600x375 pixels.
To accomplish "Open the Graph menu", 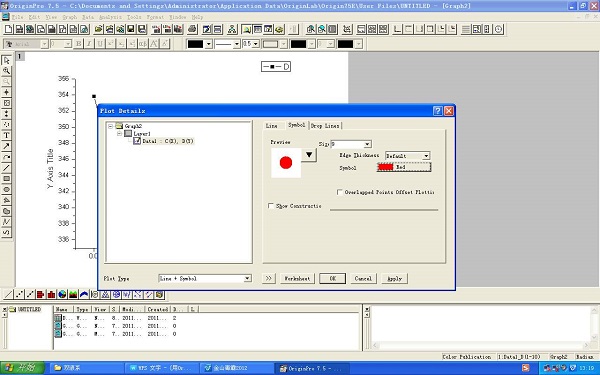I will 70,17.
